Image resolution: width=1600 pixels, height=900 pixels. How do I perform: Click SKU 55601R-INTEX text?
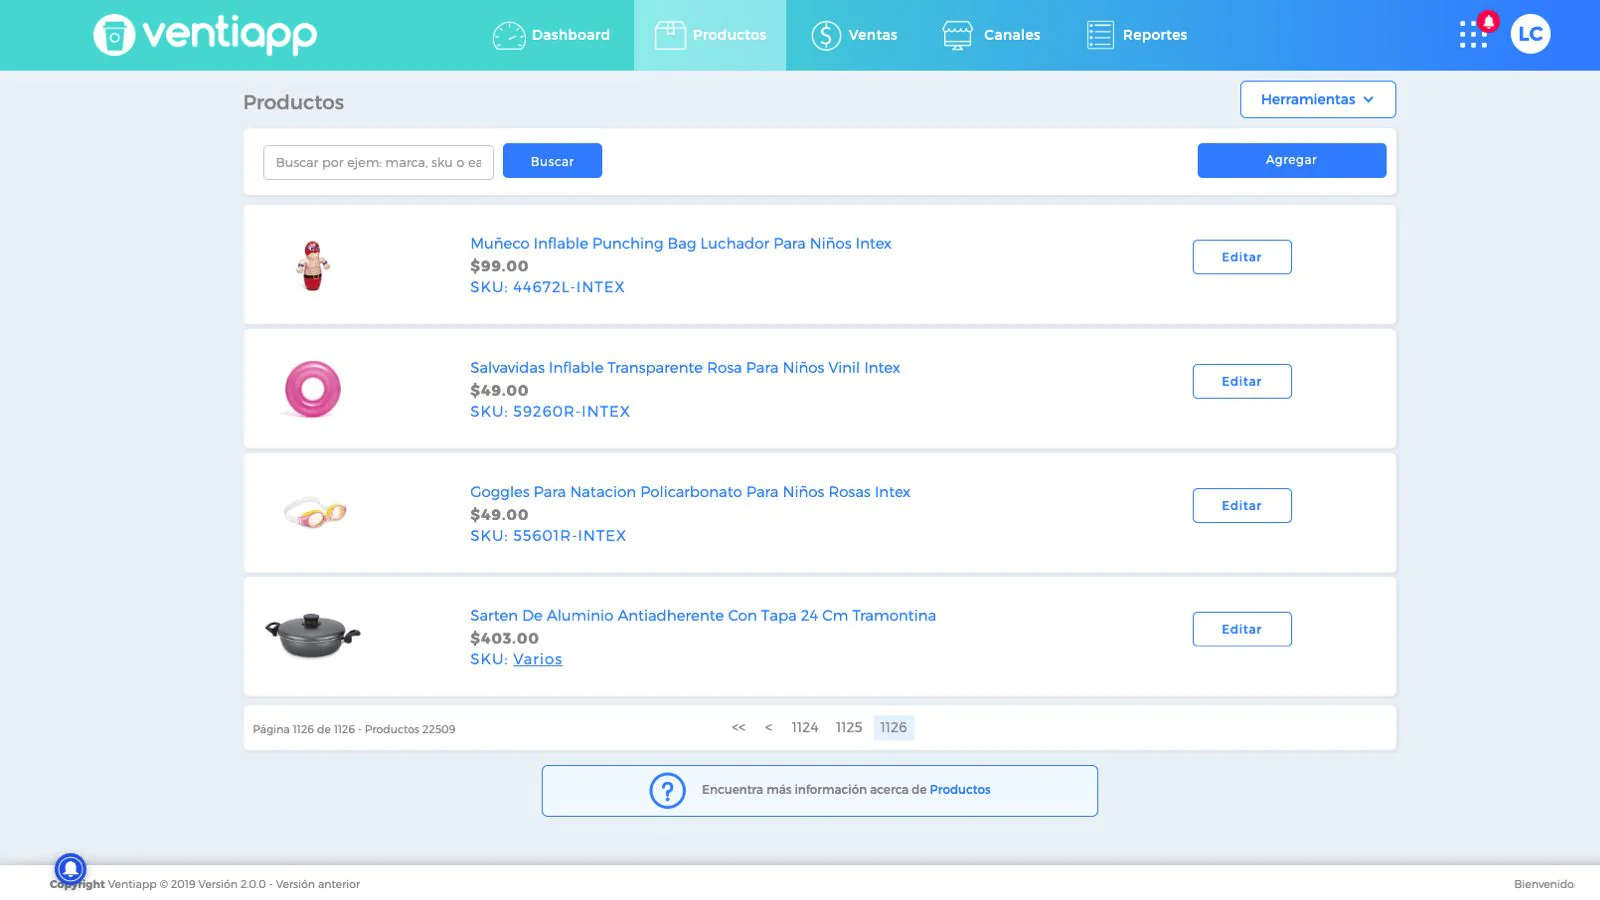click(x=548, y=535)
